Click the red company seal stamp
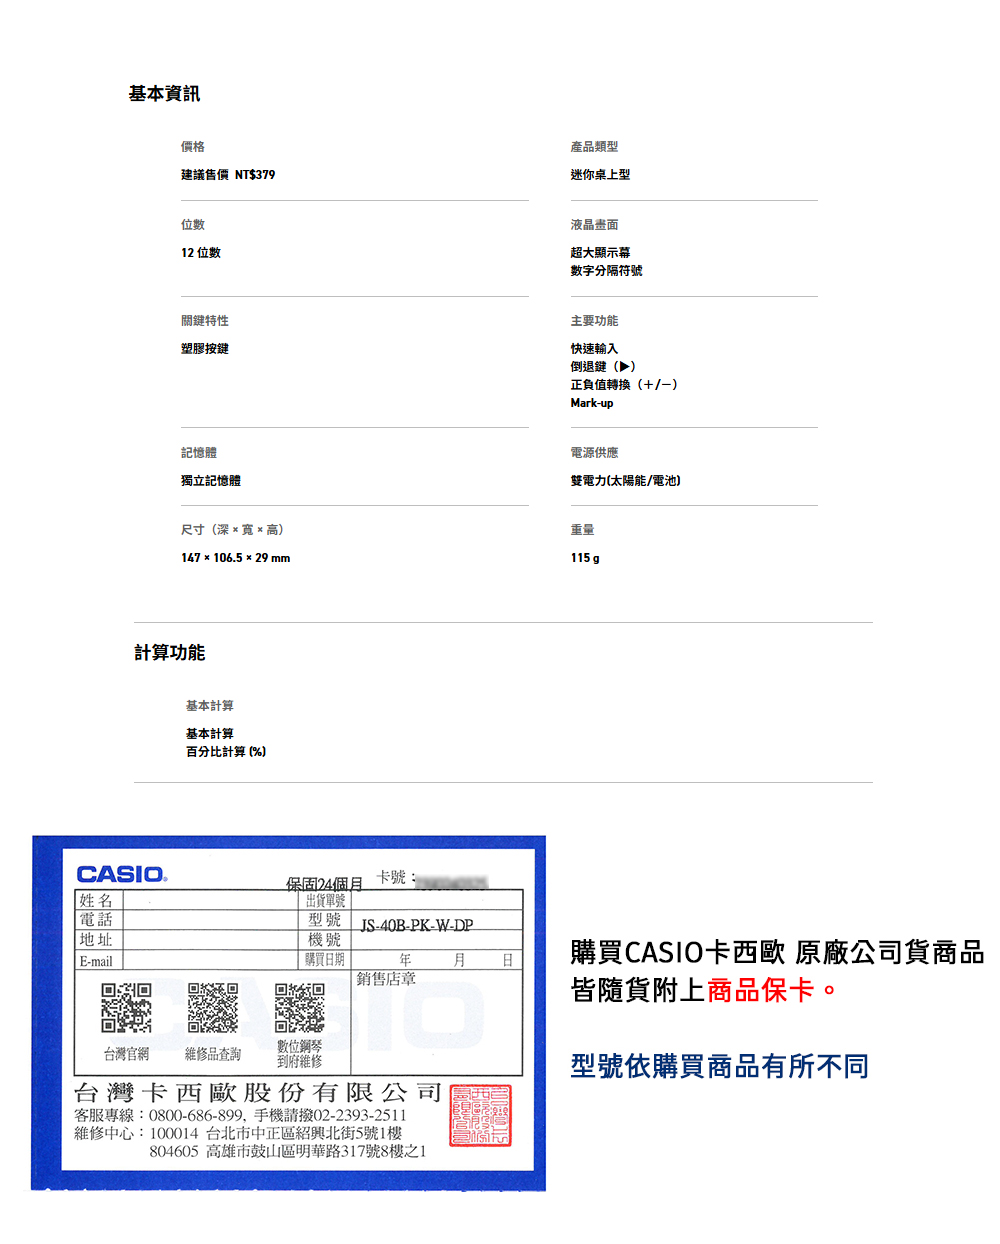This screenshot has height=1244, width=1000. (x=480, y=1115)
